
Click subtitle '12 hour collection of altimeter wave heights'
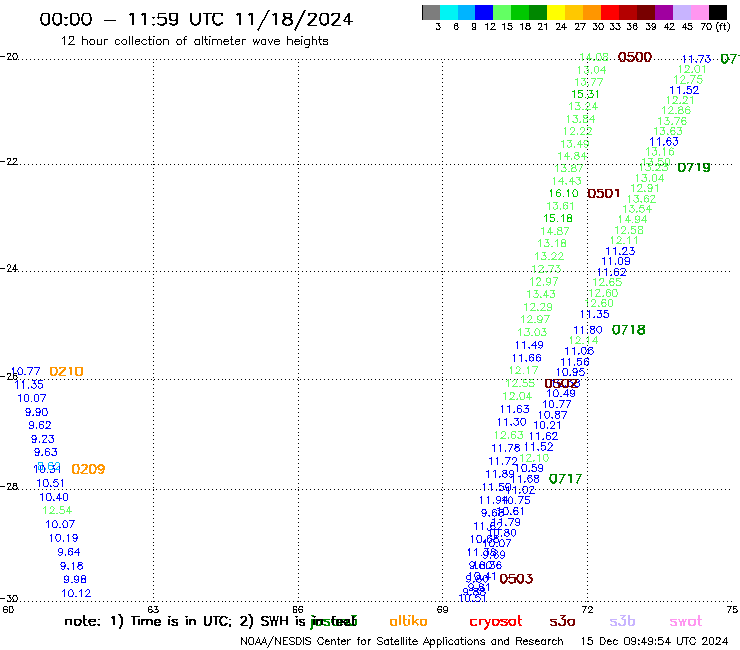click(194, 41)
